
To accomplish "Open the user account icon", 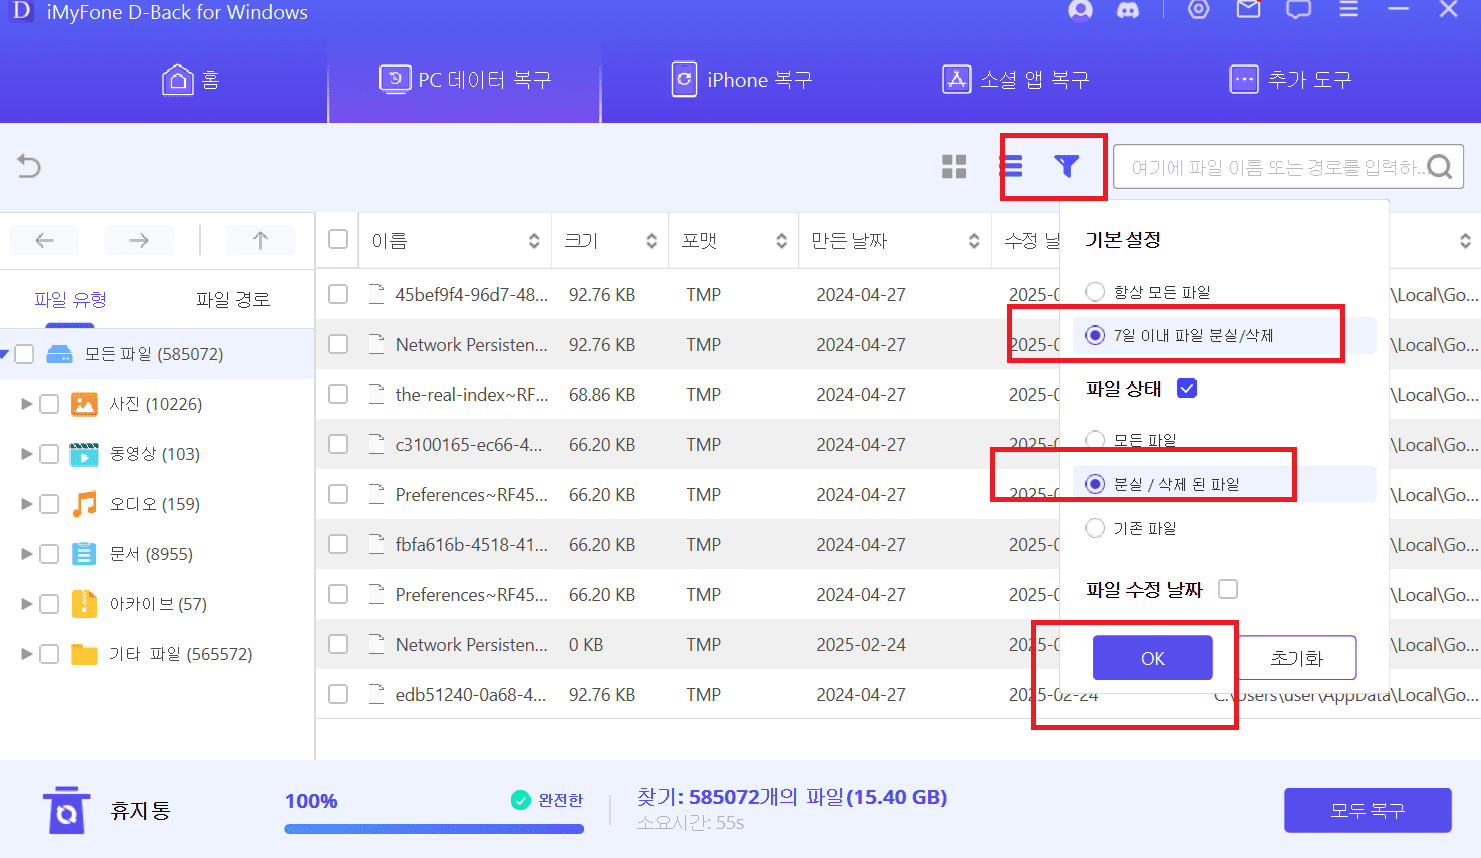I will [x=1080, y=11].
